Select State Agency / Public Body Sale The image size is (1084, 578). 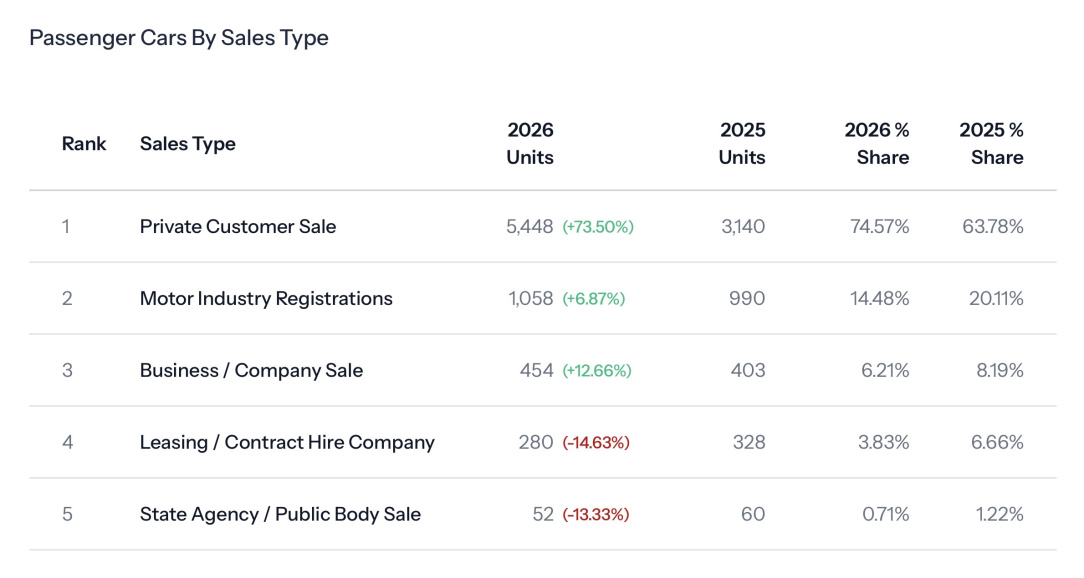(280, 515)
